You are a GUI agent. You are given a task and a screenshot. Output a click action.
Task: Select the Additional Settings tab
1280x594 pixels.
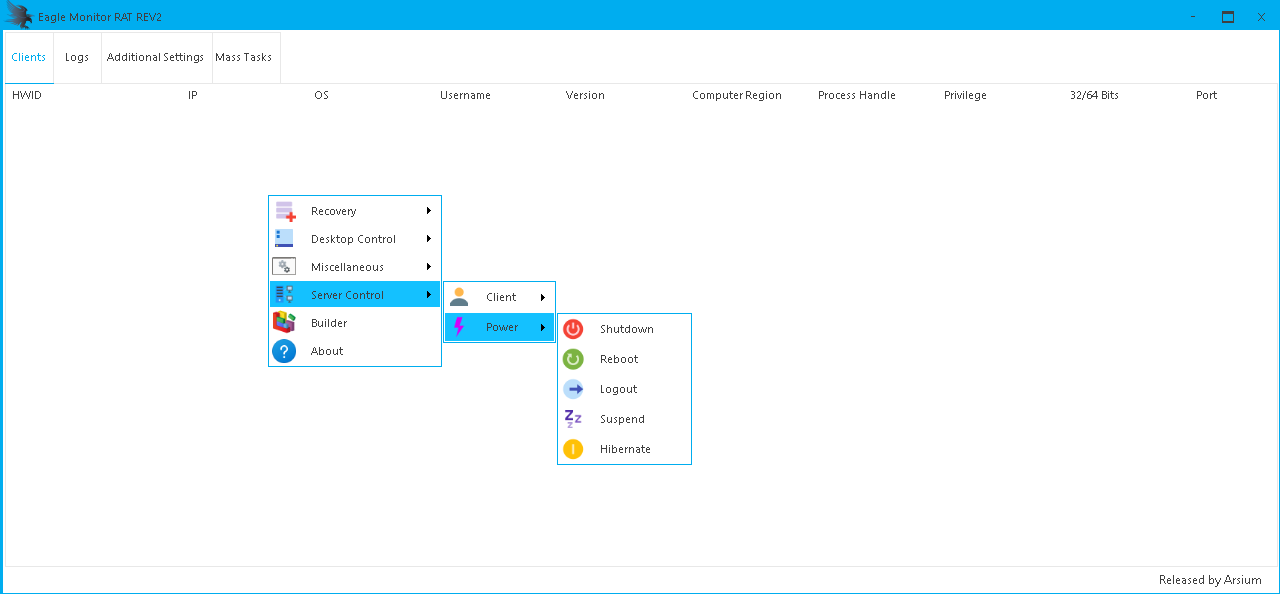pyautogui.click(x=155, y=57)
